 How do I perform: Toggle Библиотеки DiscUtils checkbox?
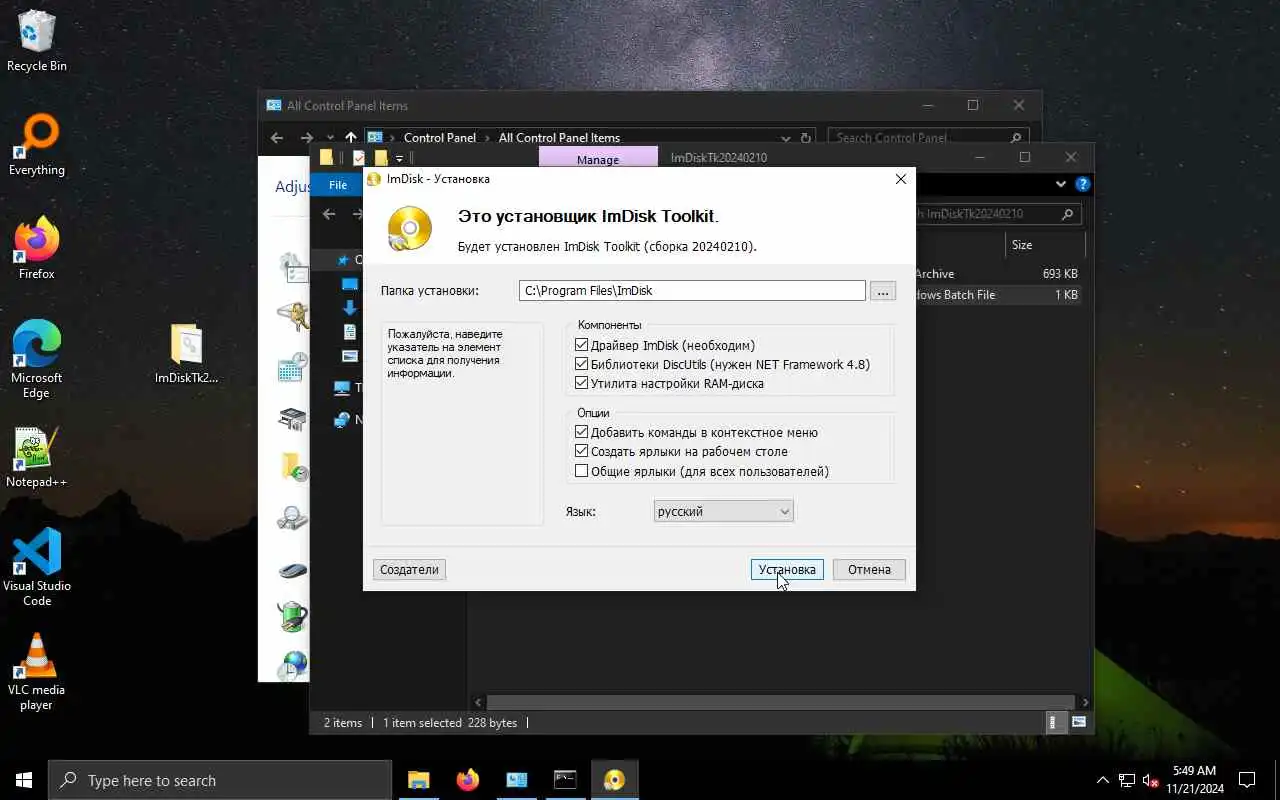click(582, 364)
